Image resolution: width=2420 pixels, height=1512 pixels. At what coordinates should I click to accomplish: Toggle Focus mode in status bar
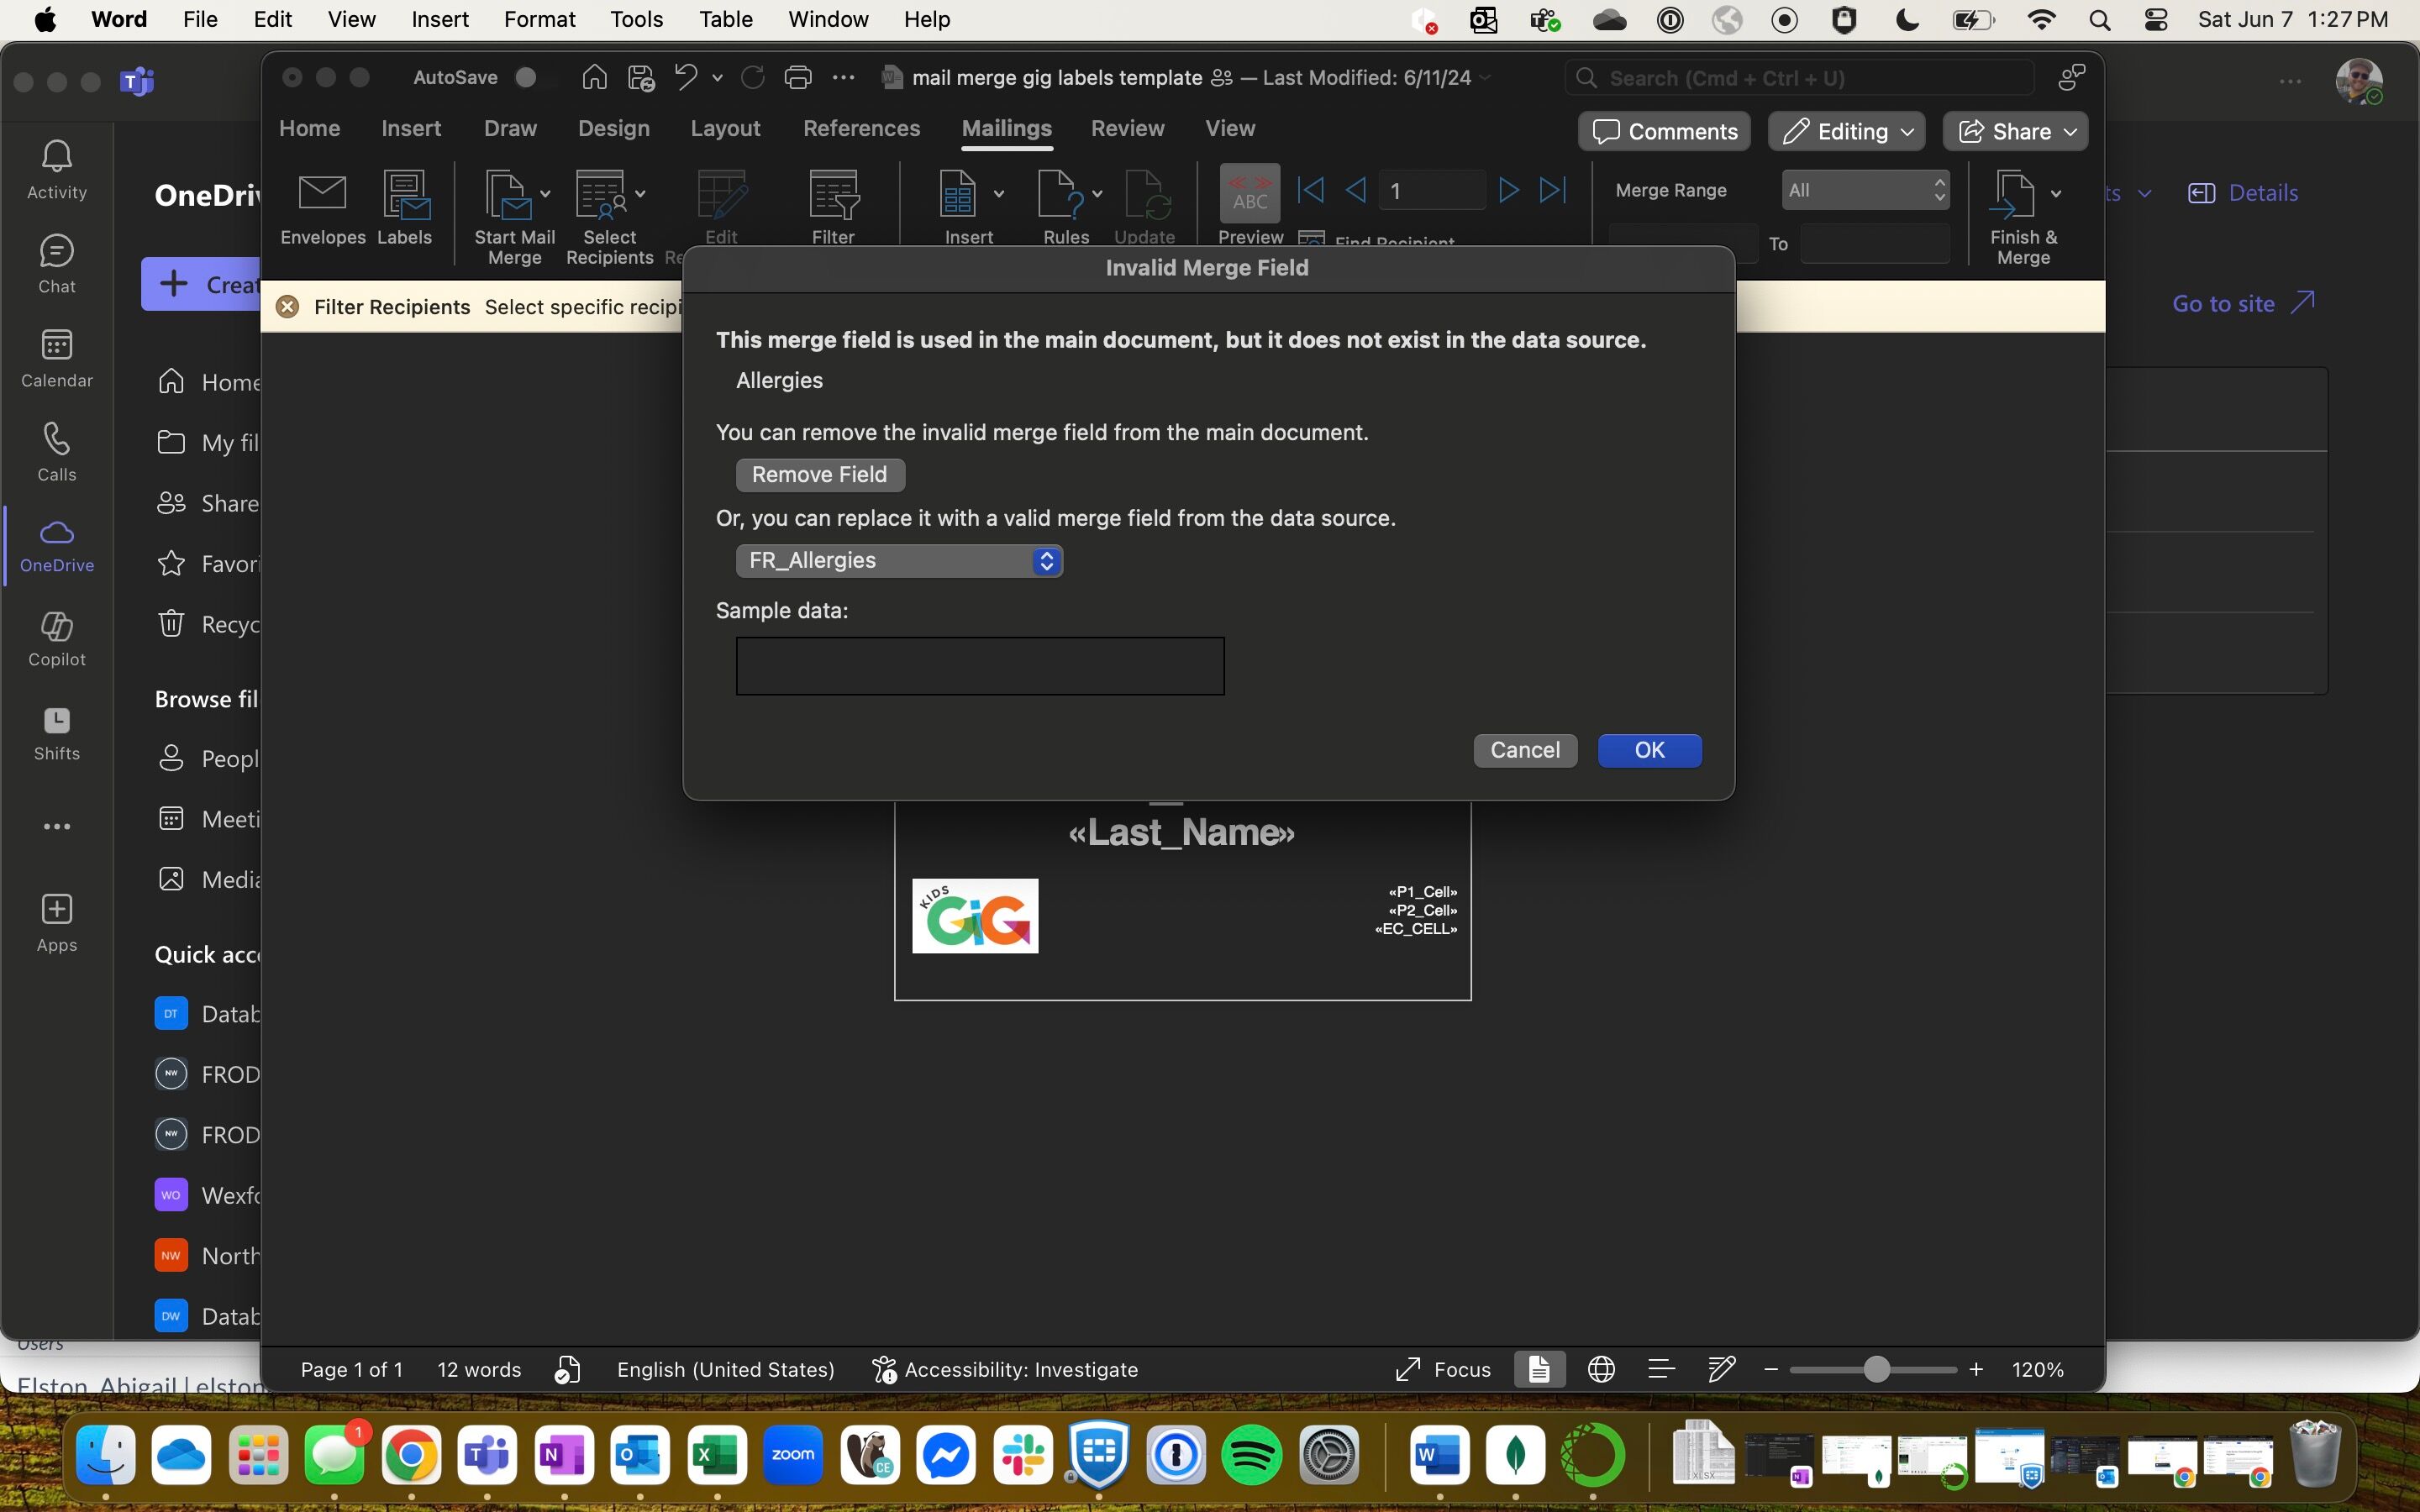[x=1443, y=1369]
